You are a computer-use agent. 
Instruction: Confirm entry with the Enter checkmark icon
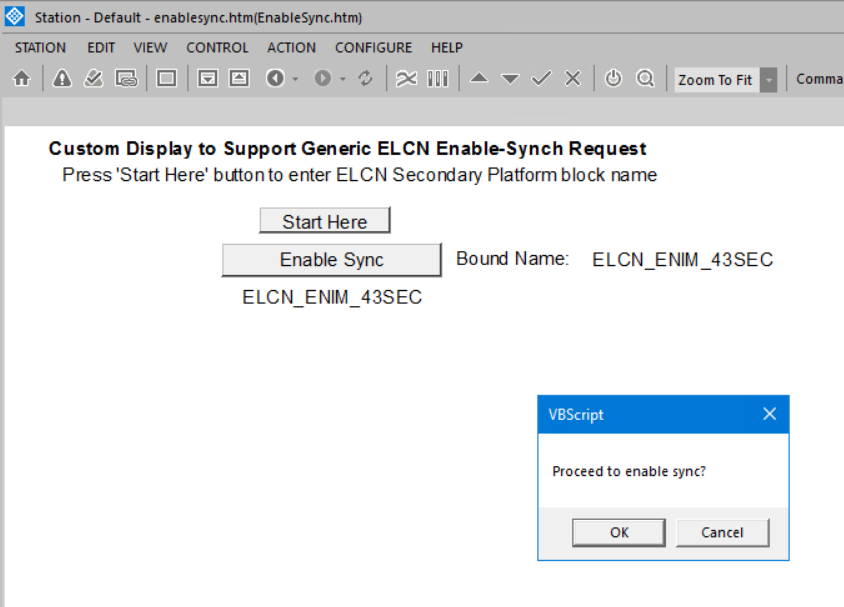pyautogui.click(x=541, y=78)
